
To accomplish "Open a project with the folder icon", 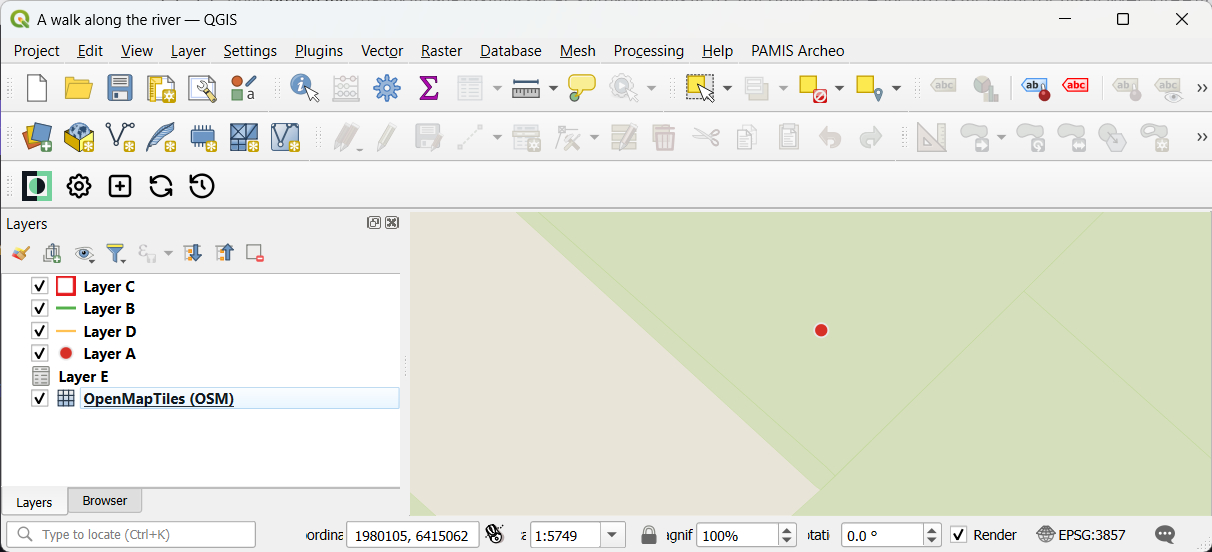I will tap(79, 88).
